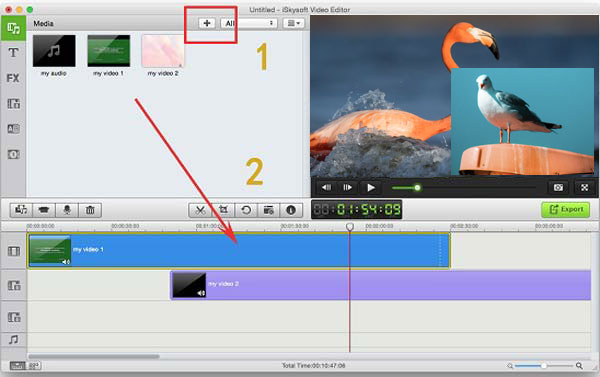The image size is (600, 377).
Task: Click the scissors split tool
Action: click(200, 210)
